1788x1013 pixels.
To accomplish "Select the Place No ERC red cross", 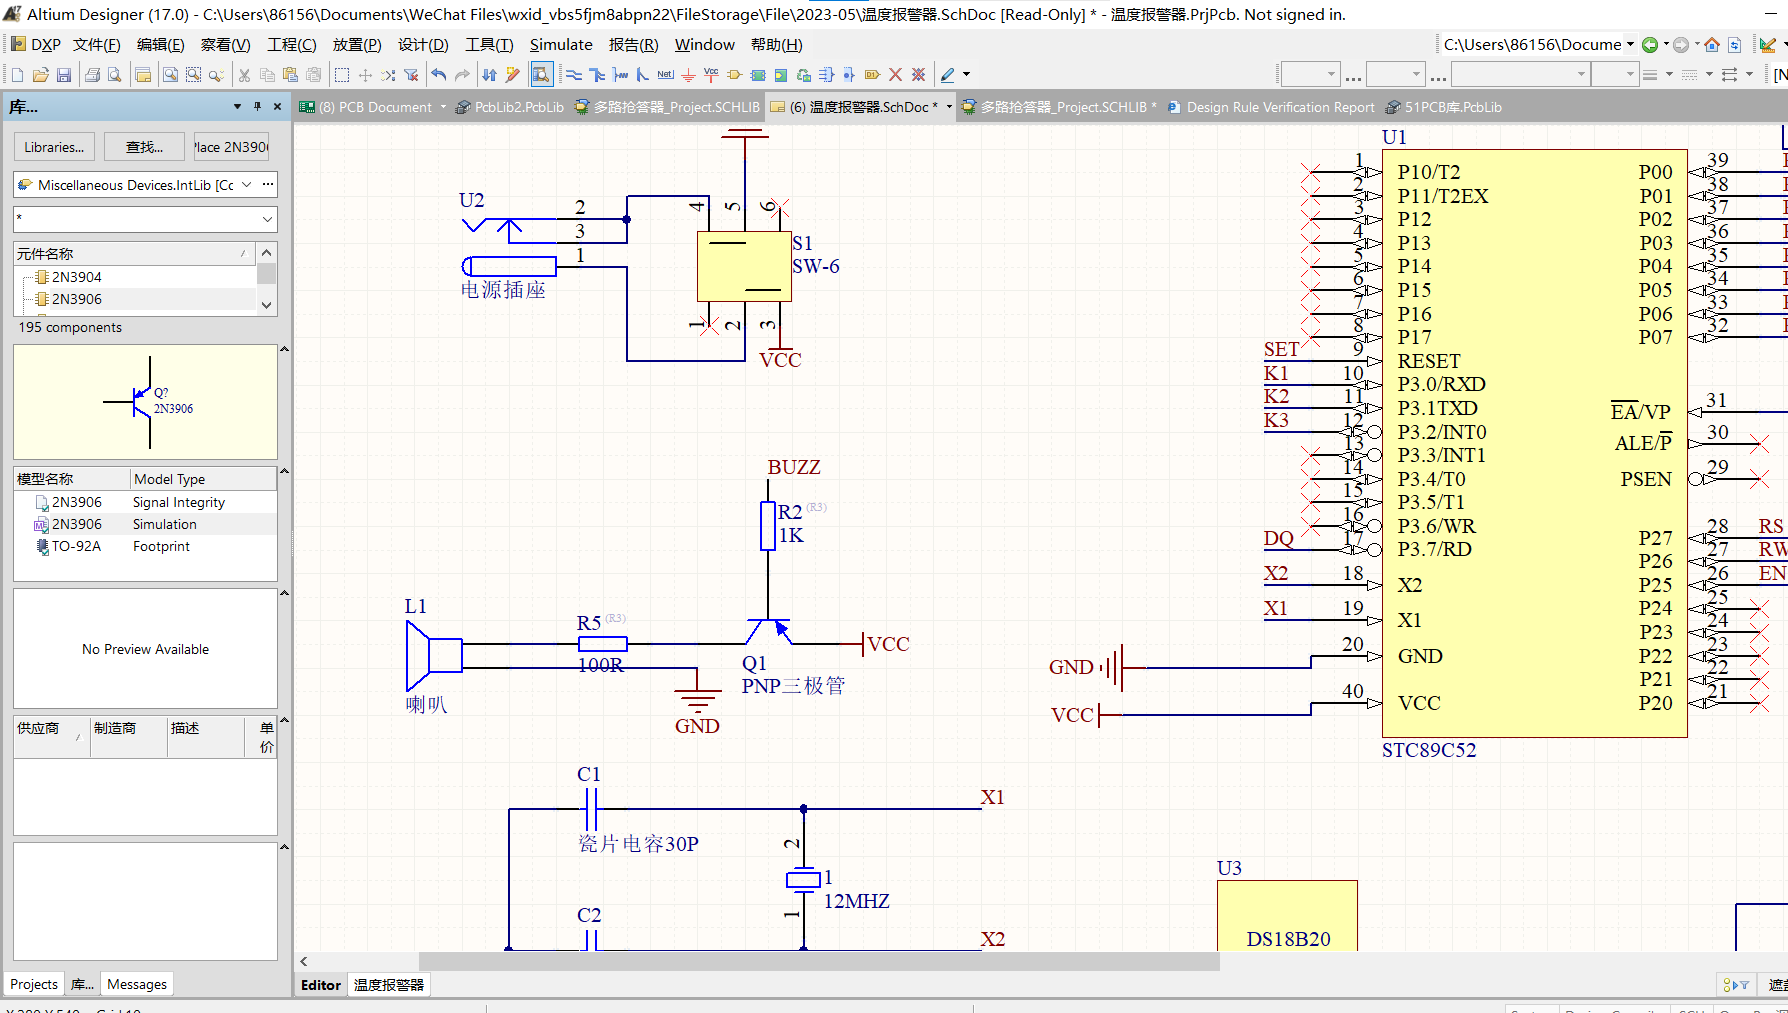I will coord(895,75).
